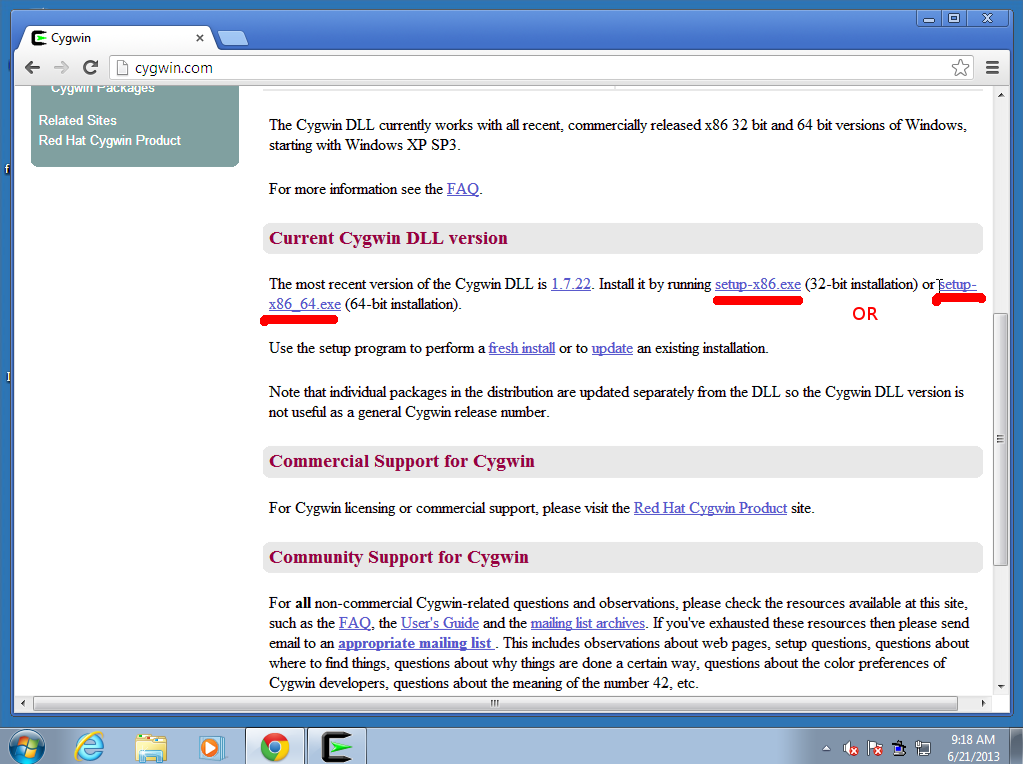
Task: Click the horizontal scrollbar thumb
Action: coord(495,703)
